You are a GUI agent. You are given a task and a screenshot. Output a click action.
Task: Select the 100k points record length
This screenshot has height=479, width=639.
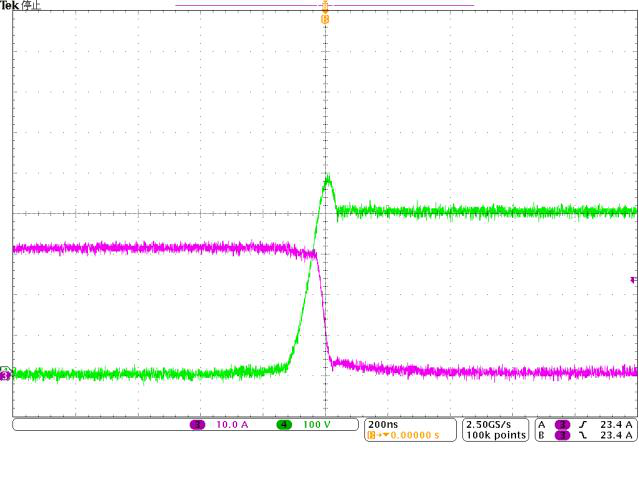coord(497,435)
